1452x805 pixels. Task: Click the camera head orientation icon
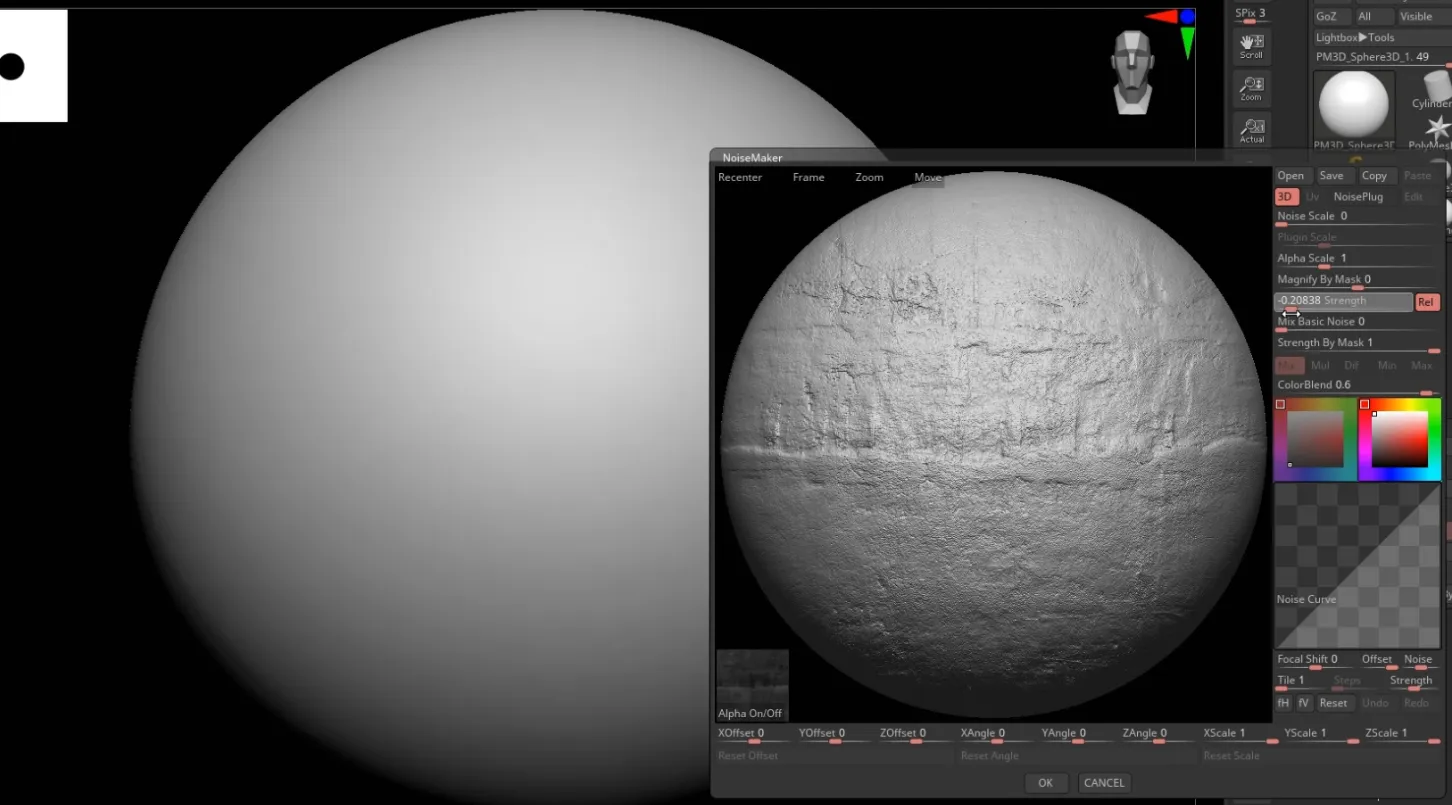(1132, 70)
